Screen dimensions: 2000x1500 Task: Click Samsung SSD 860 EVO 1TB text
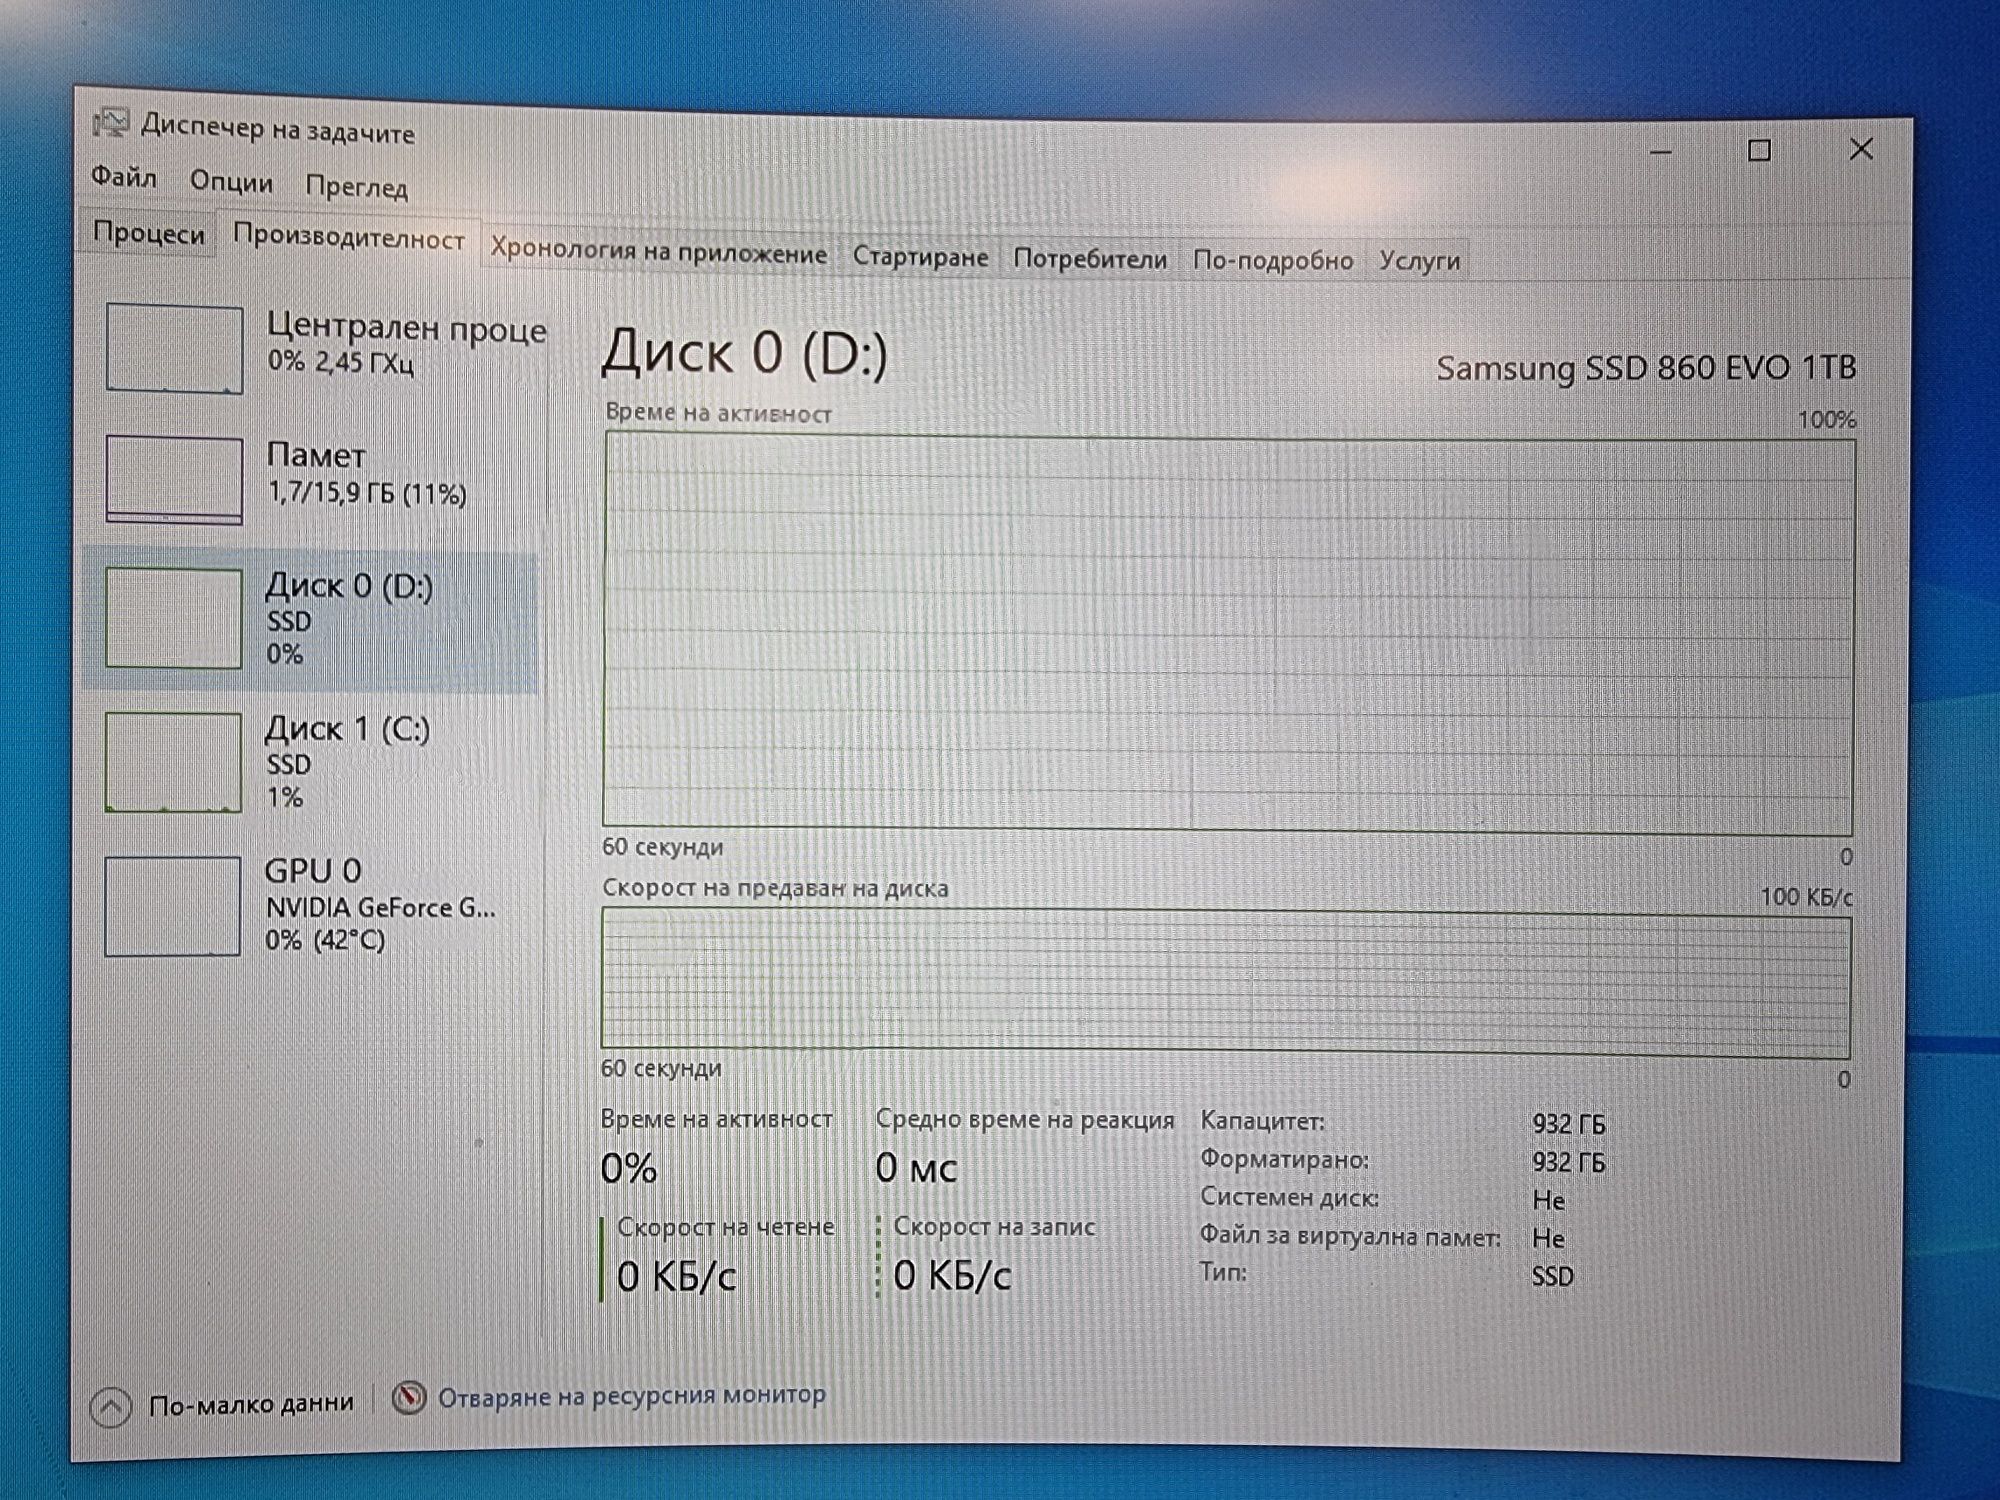pyautogui.click(x=1646, y=368)
